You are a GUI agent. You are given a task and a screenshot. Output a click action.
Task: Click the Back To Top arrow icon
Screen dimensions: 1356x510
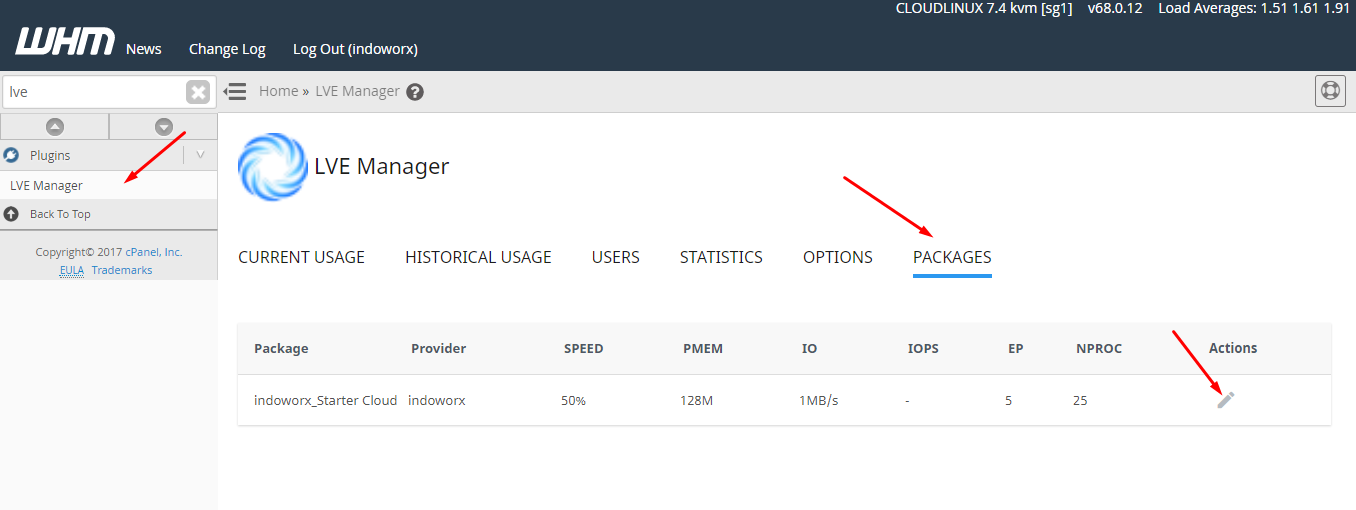coord(12,214)
